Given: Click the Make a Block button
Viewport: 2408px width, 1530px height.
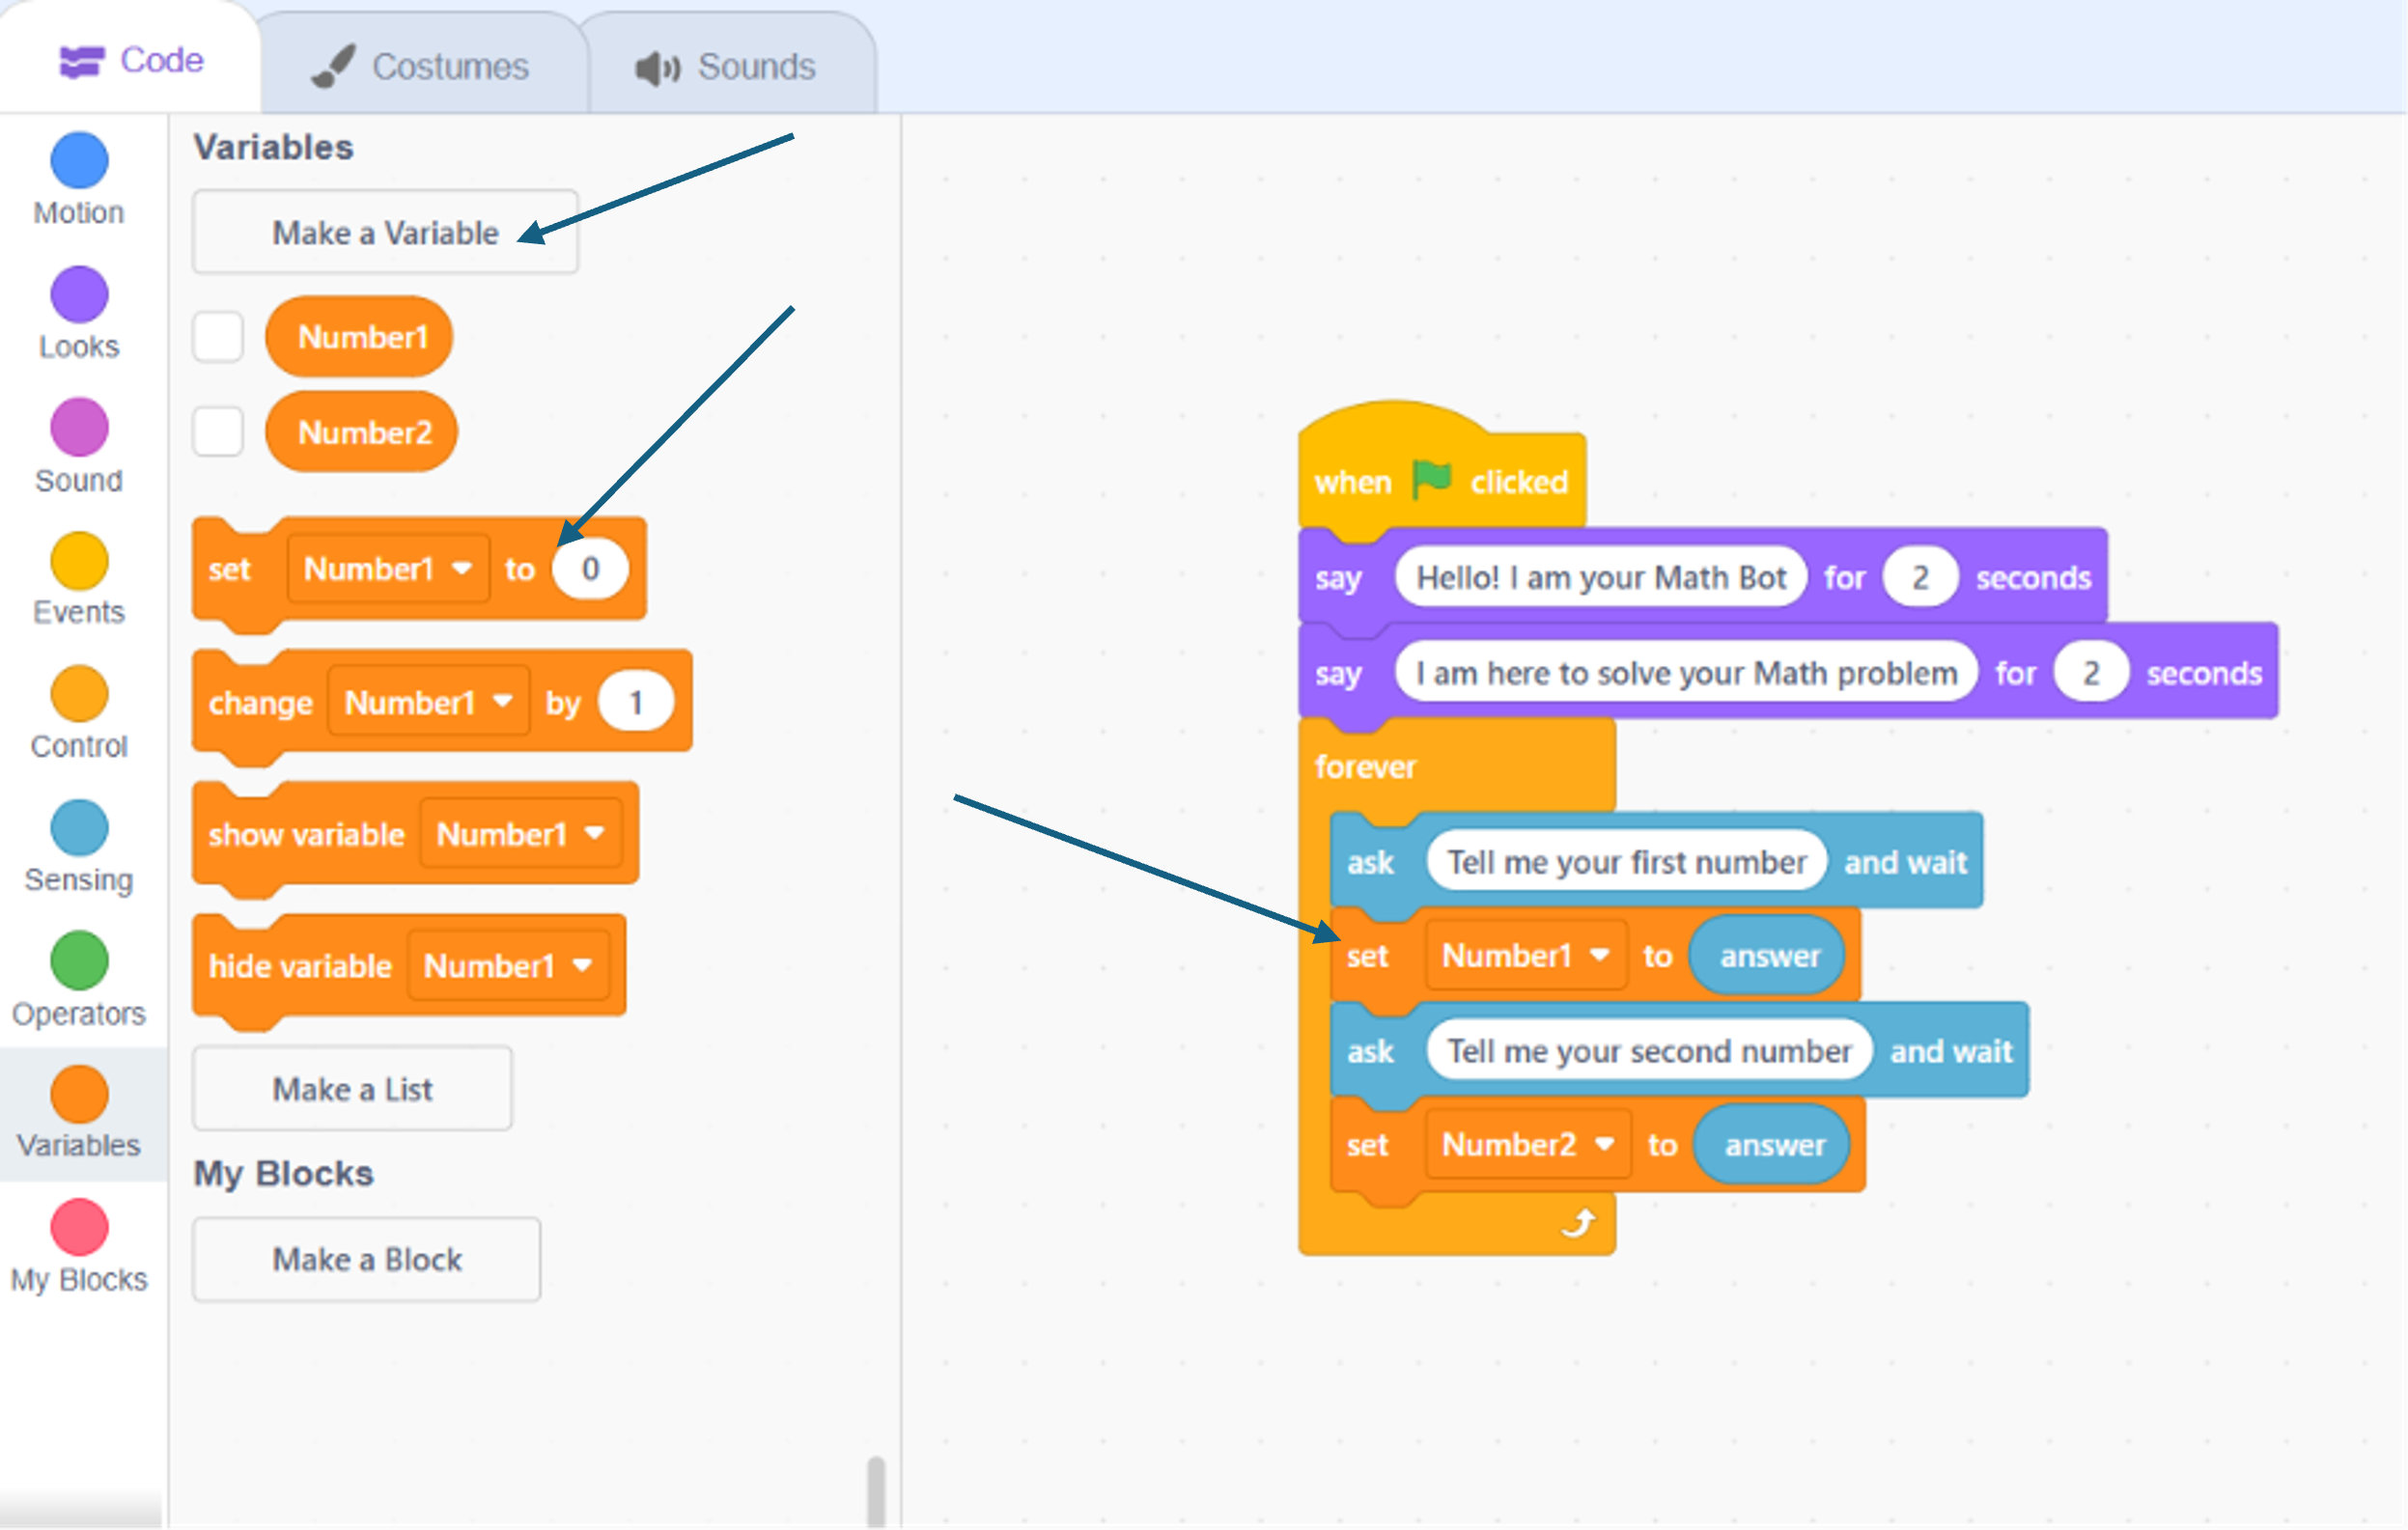Looking at the screenshot, I should click(367, 1259).
